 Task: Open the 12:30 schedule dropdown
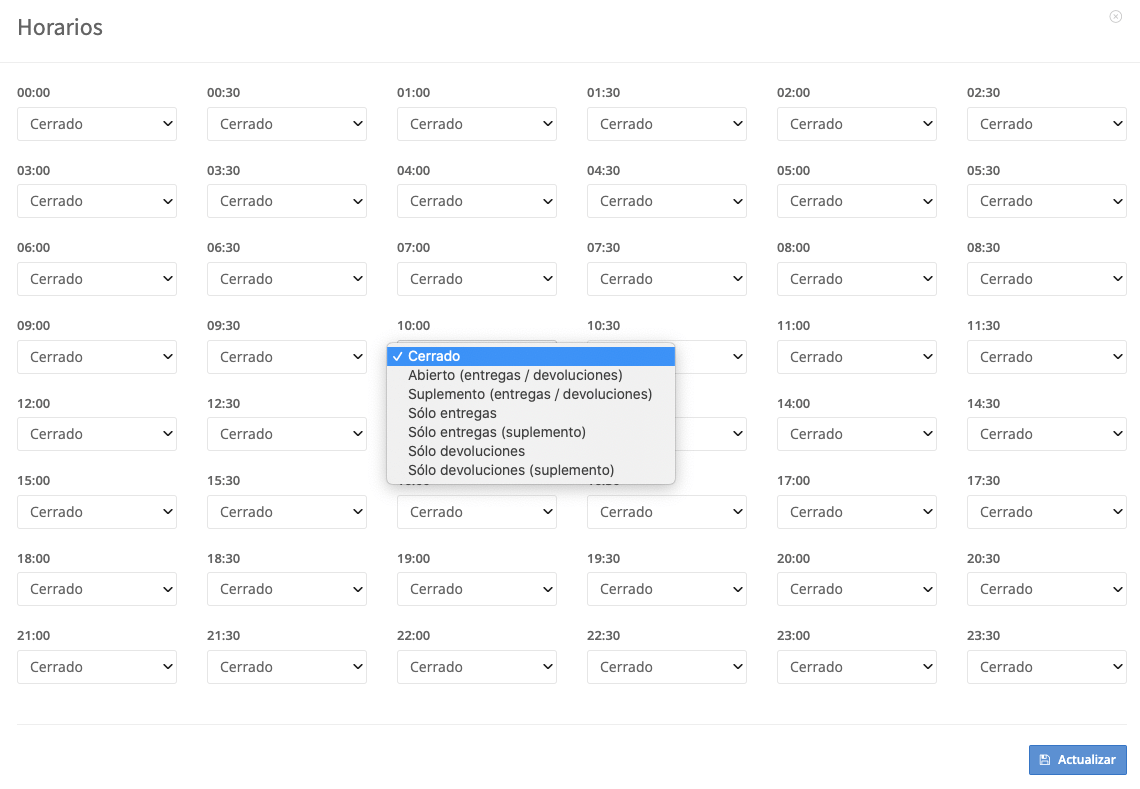(286, 434)
